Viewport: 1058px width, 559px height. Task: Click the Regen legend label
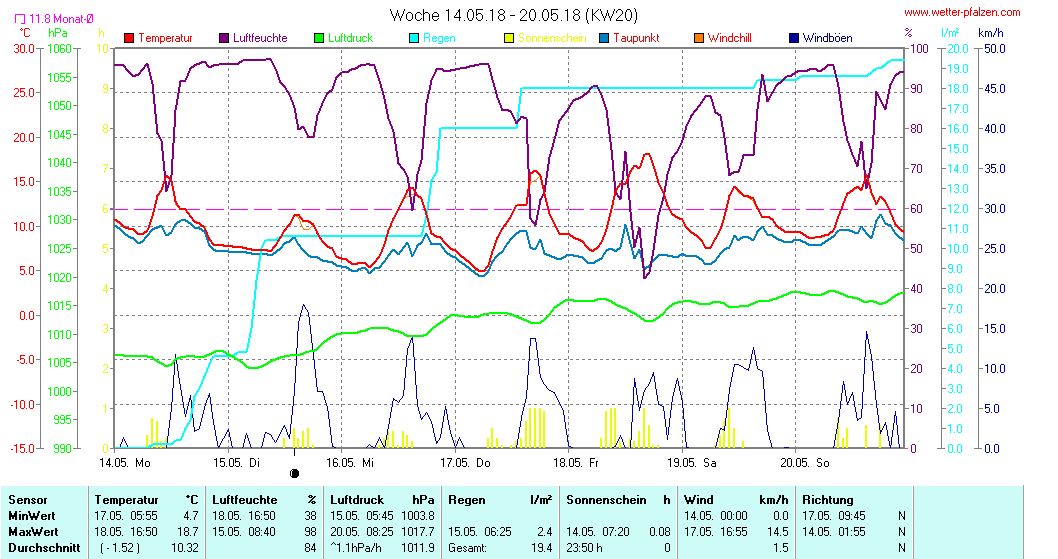click(439, 38)
